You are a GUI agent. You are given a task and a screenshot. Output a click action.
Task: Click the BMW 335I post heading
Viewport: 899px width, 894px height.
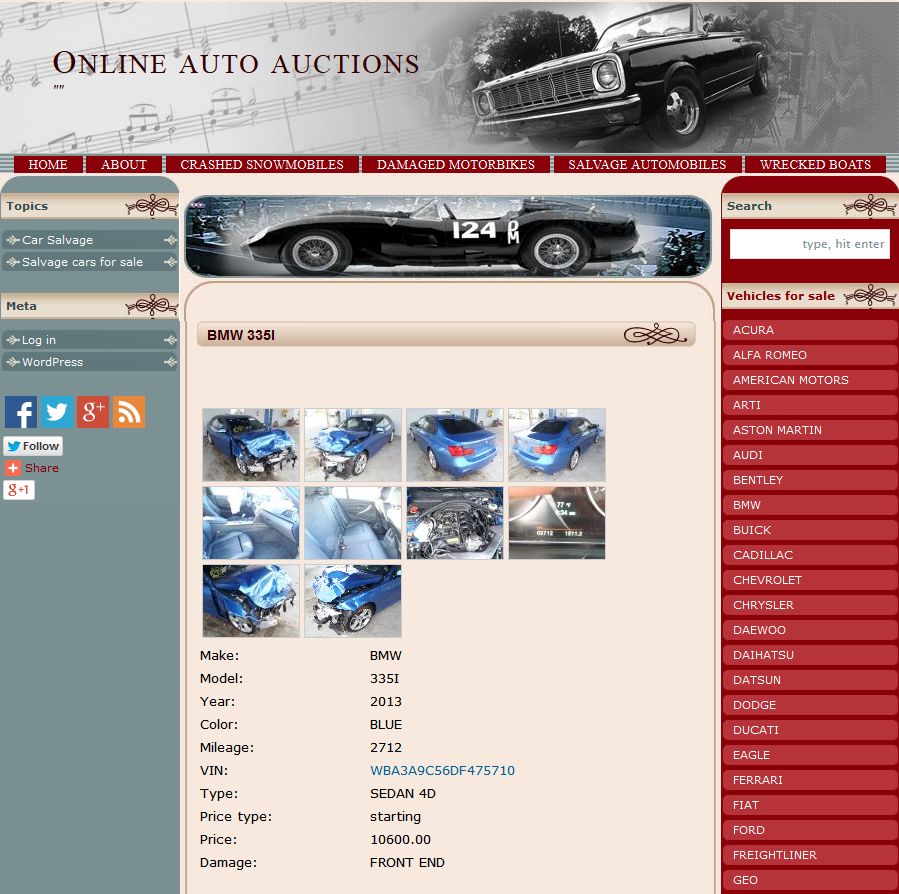pos(241,335)
